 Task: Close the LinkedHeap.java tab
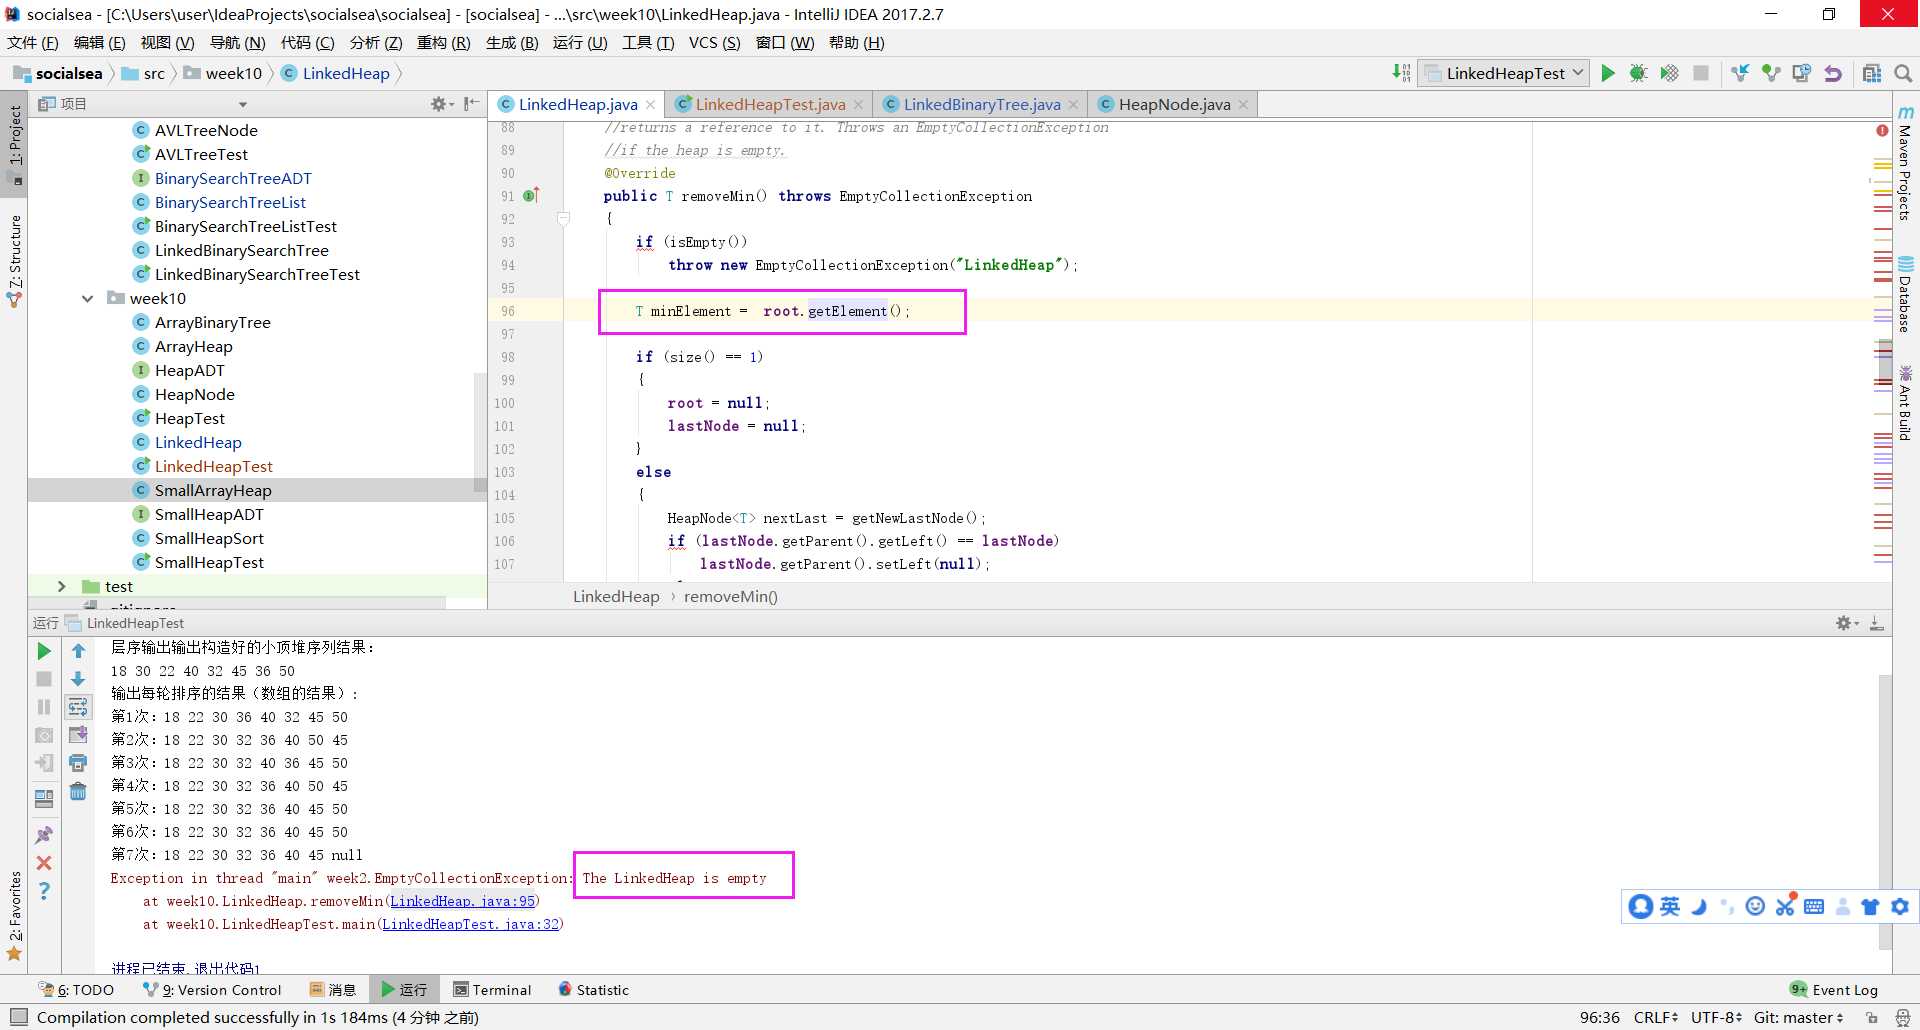point(651,104)
